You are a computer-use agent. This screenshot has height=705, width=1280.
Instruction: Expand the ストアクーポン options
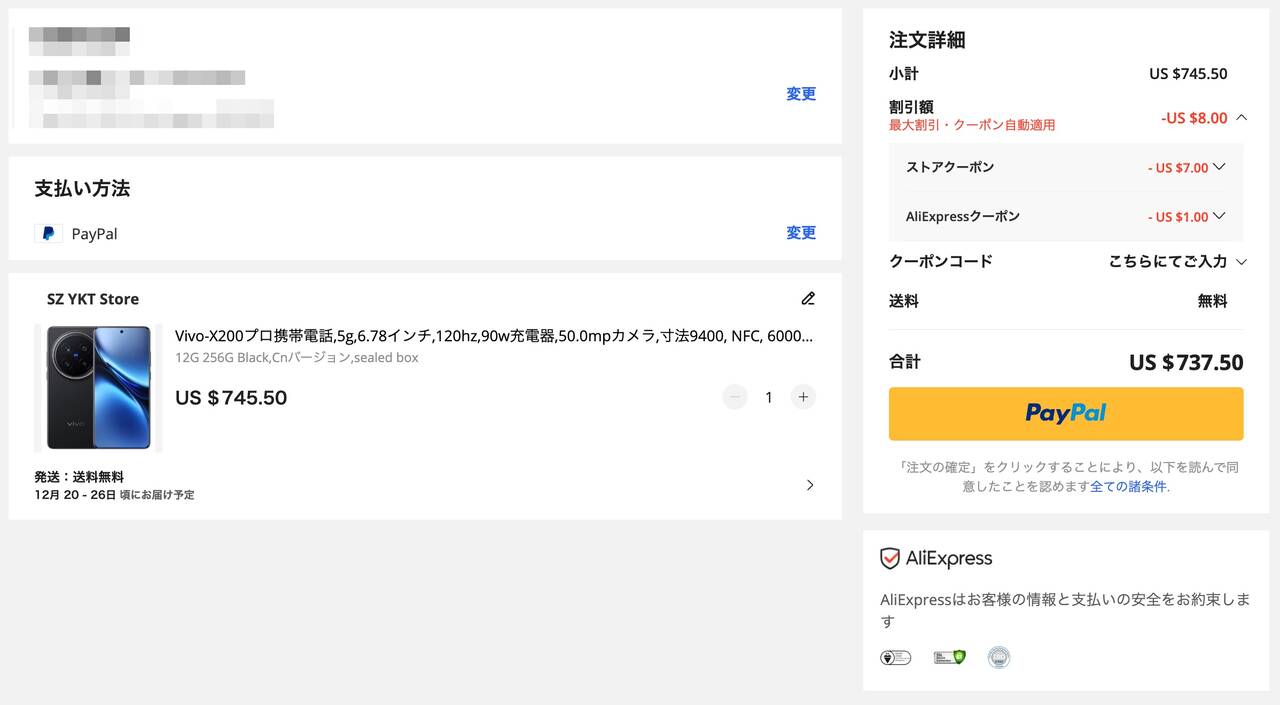1218,167
